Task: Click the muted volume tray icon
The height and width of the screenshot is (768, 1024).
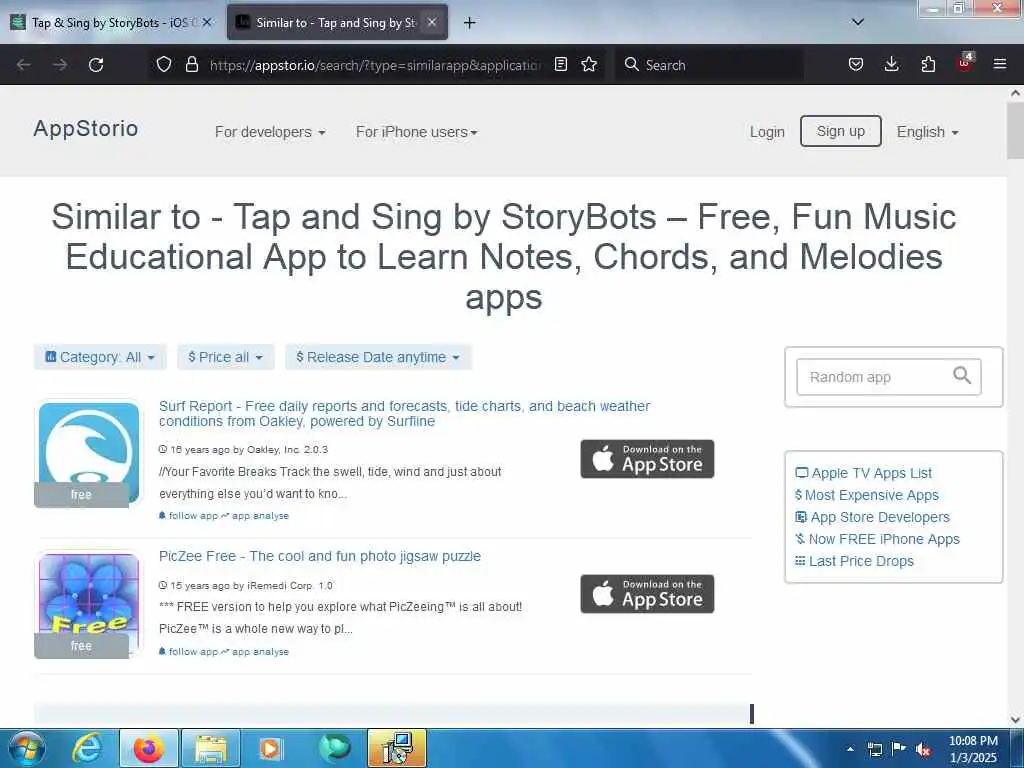Action: (923, 749)
